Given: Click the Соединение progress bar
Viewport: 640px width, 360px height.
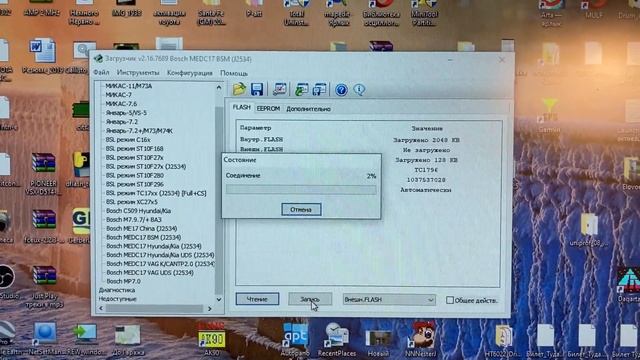Looking at the screenshot, I should coord(301,190).
